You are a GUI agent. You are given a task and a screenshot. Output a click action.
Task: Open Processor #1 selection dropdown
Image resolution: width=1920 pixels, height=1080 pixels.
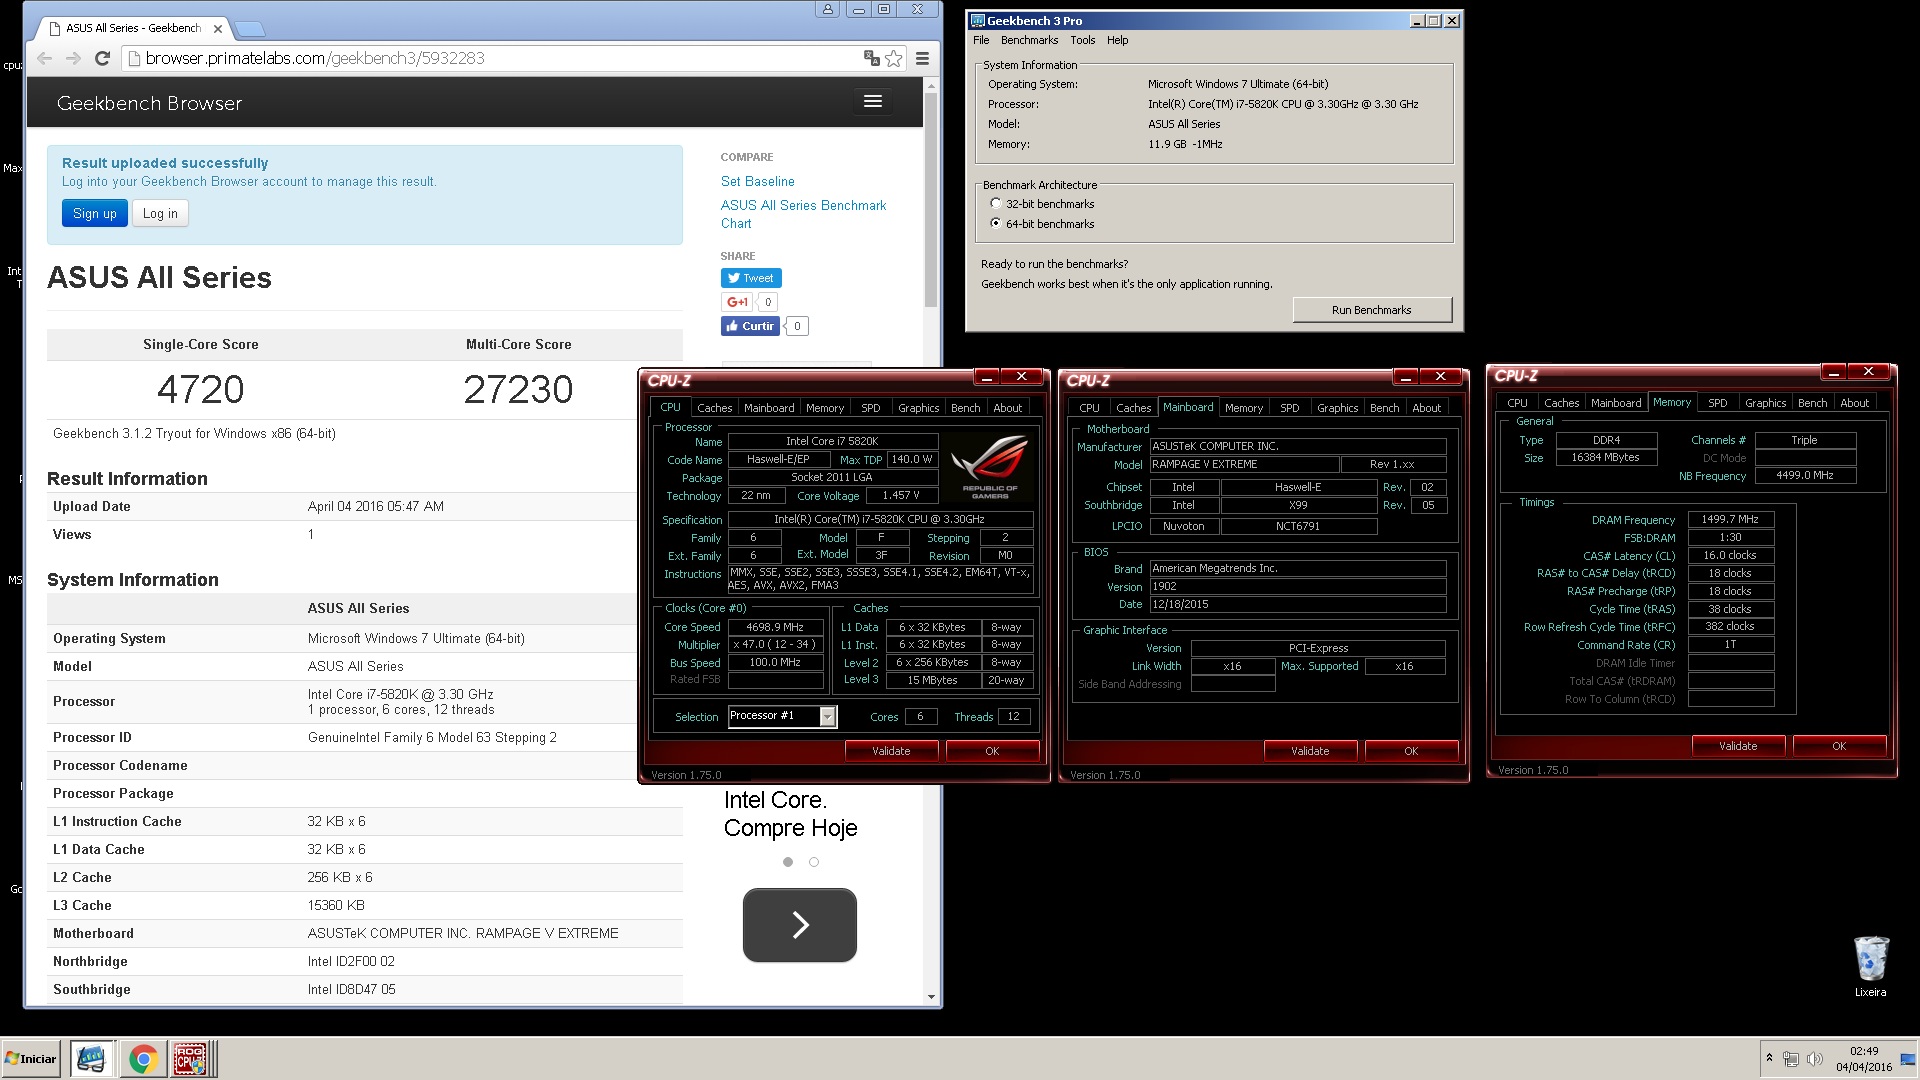tap(827, 716)
